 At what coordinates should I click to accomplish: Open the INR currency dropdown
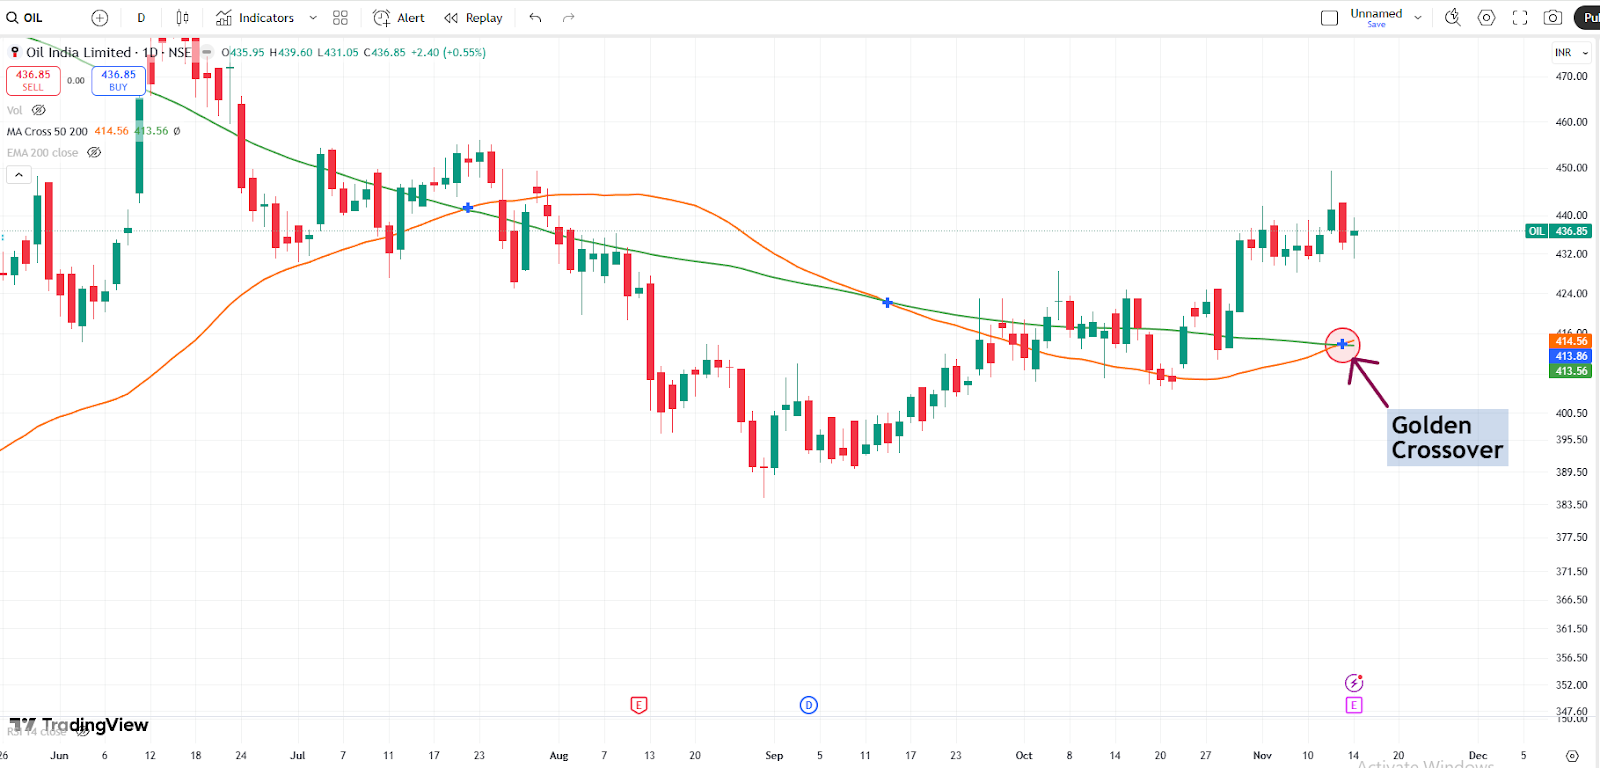point(1571,53)
